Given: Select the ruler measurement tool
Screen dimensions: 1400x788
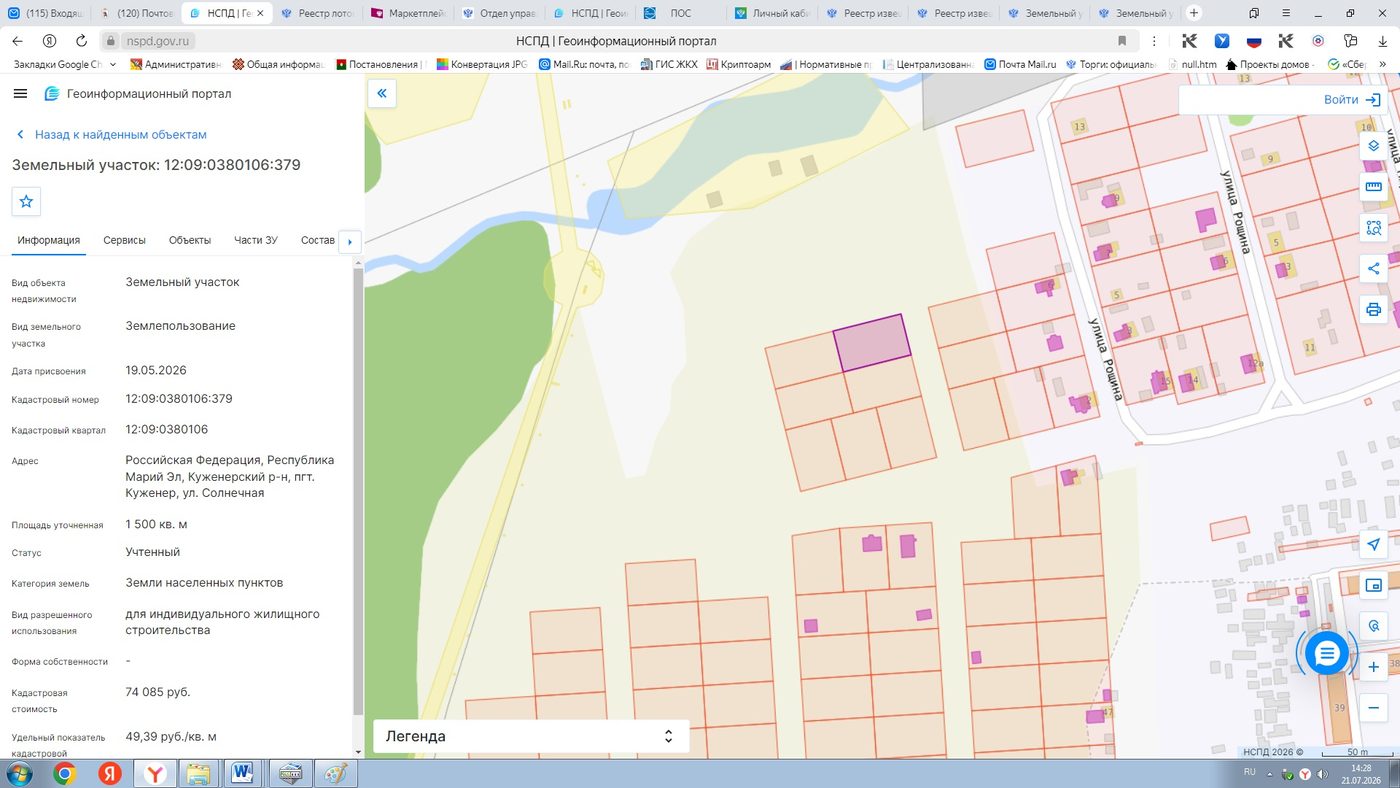Looking at the screenshot, I should (x=1374, y=186).
